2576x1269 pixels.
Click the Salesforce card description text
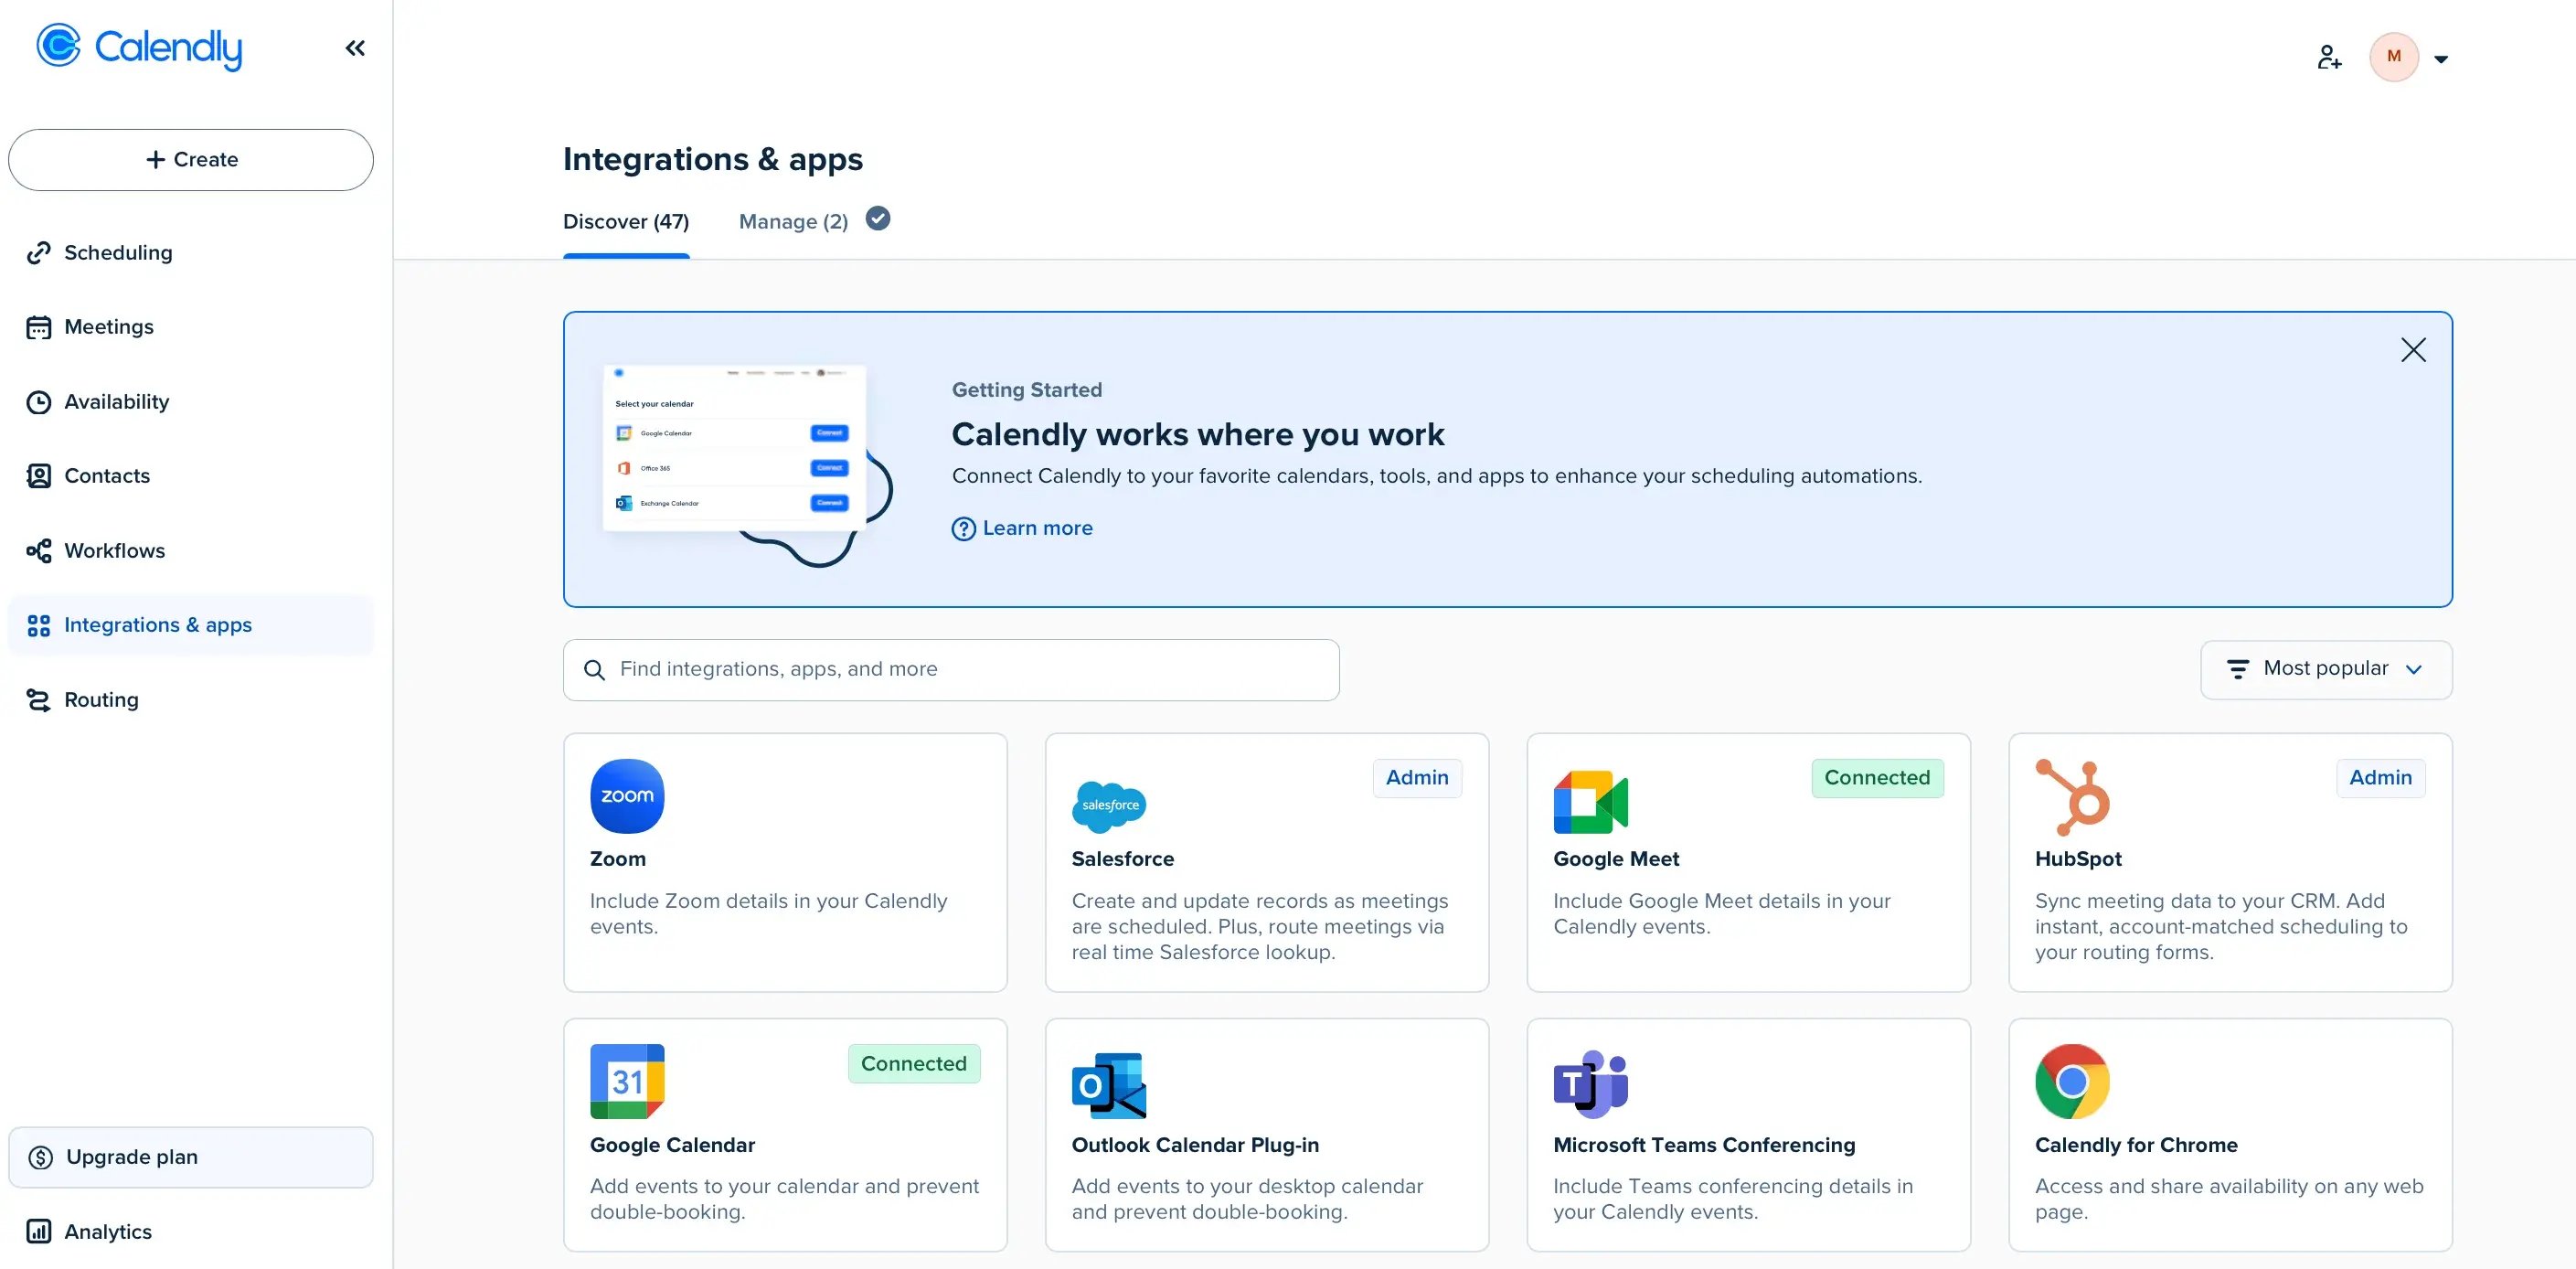(1260, 927)
